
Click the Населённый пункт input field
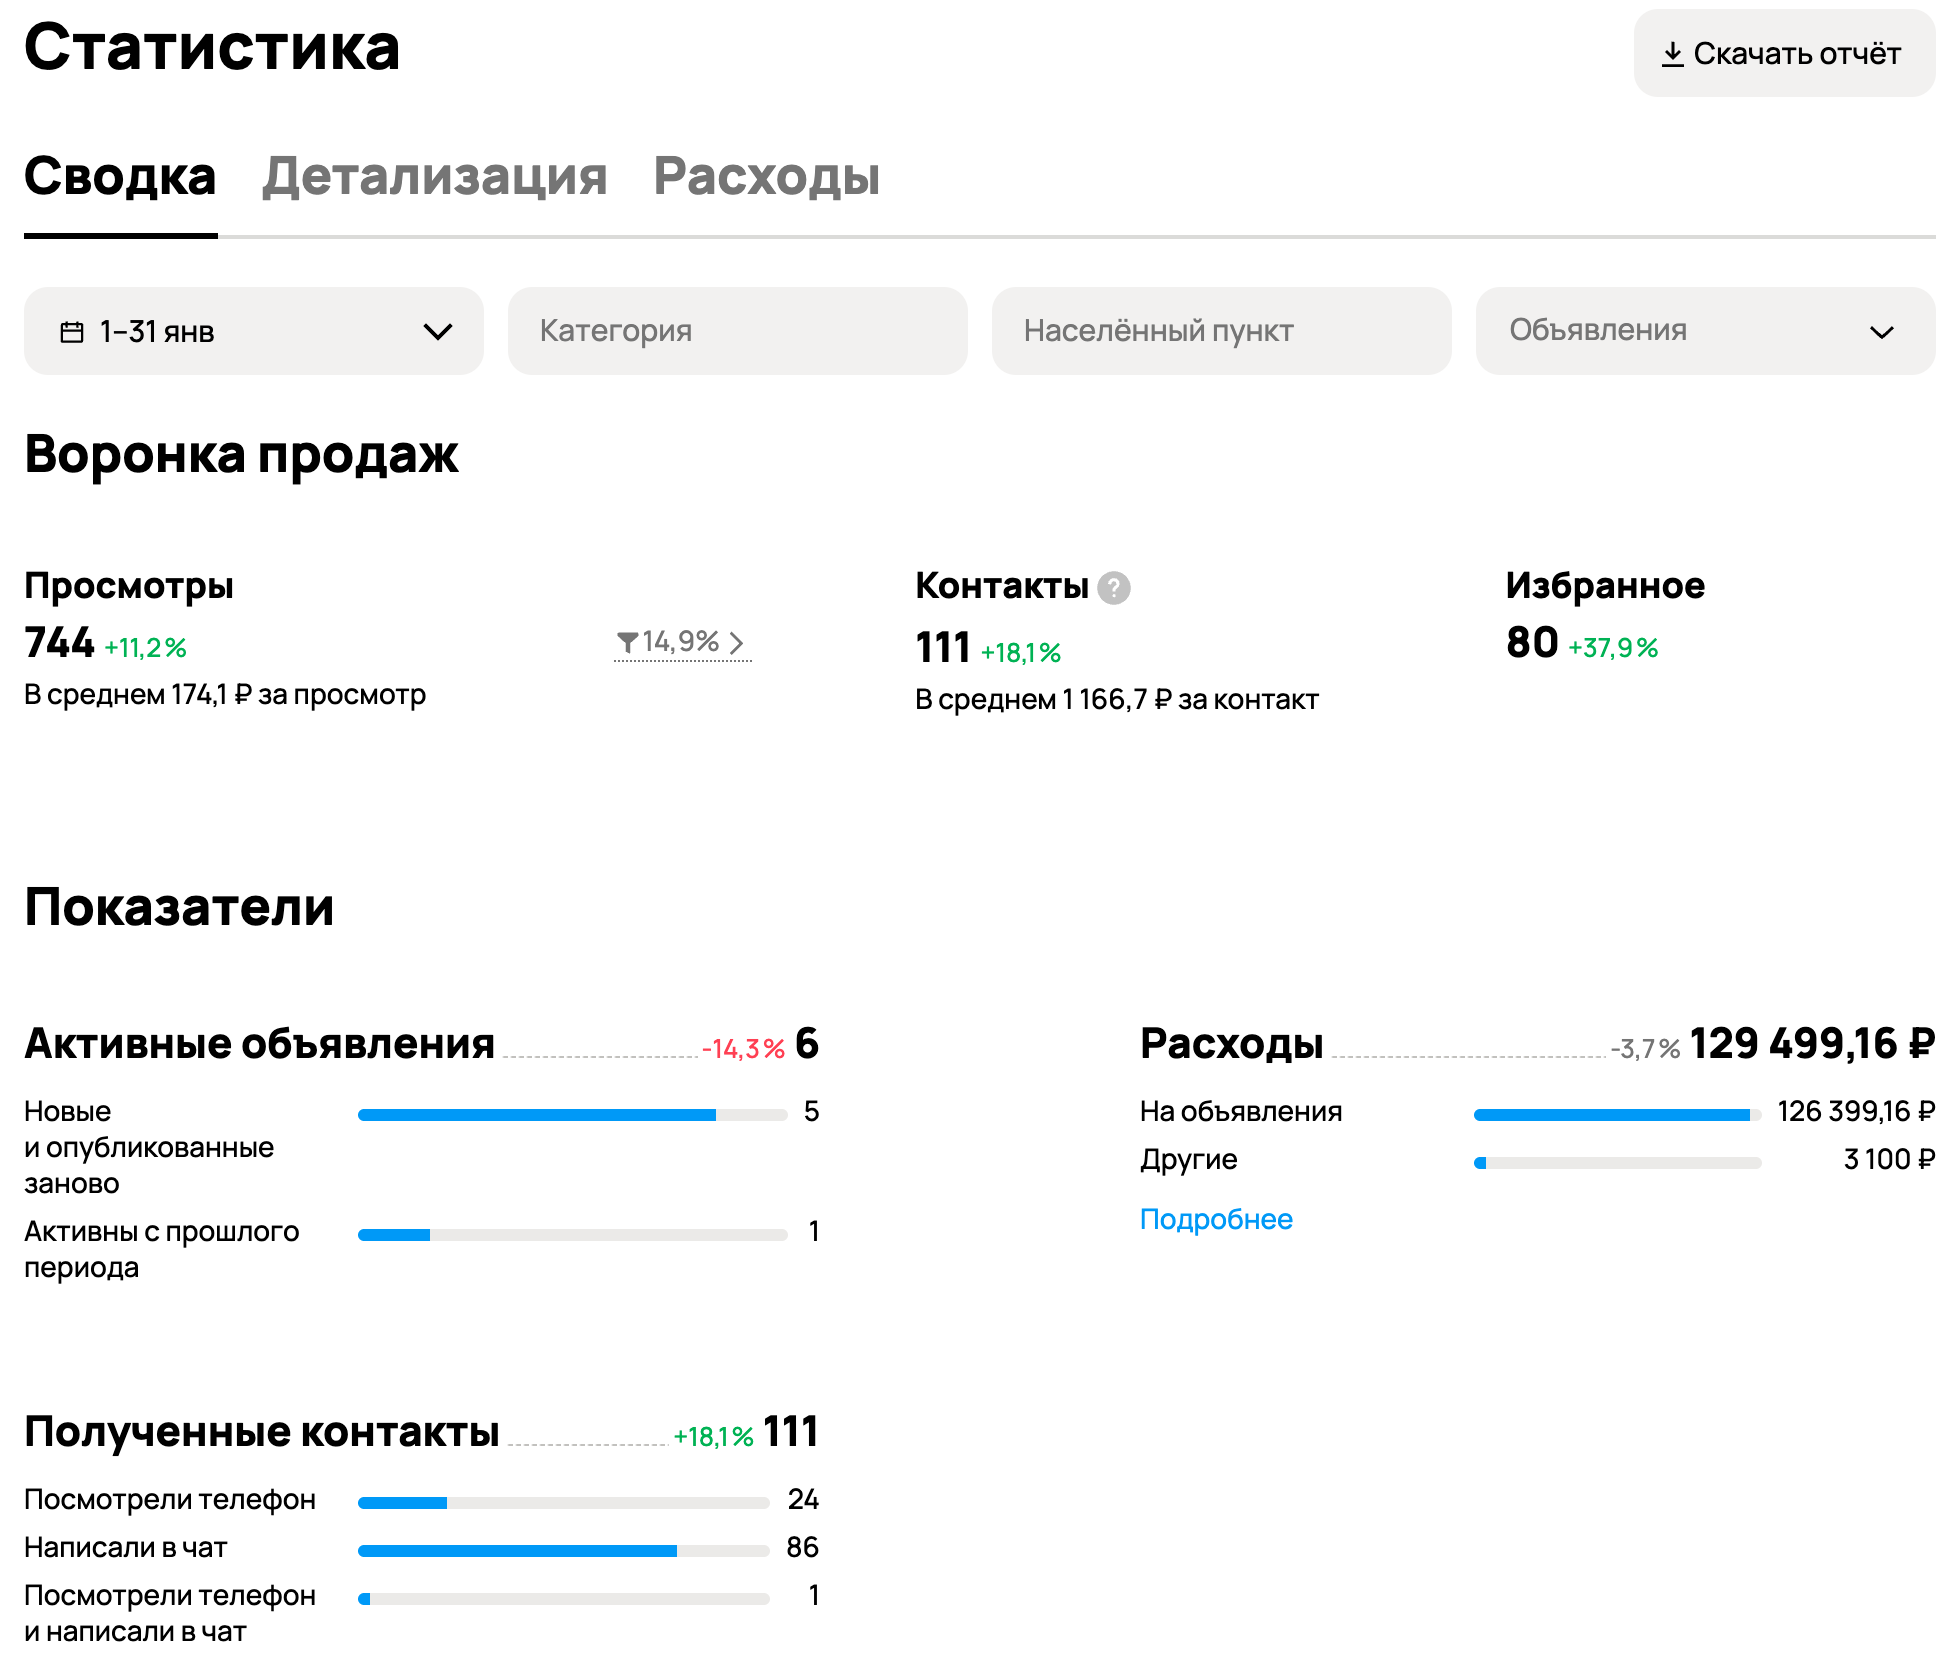[1220, 331]
